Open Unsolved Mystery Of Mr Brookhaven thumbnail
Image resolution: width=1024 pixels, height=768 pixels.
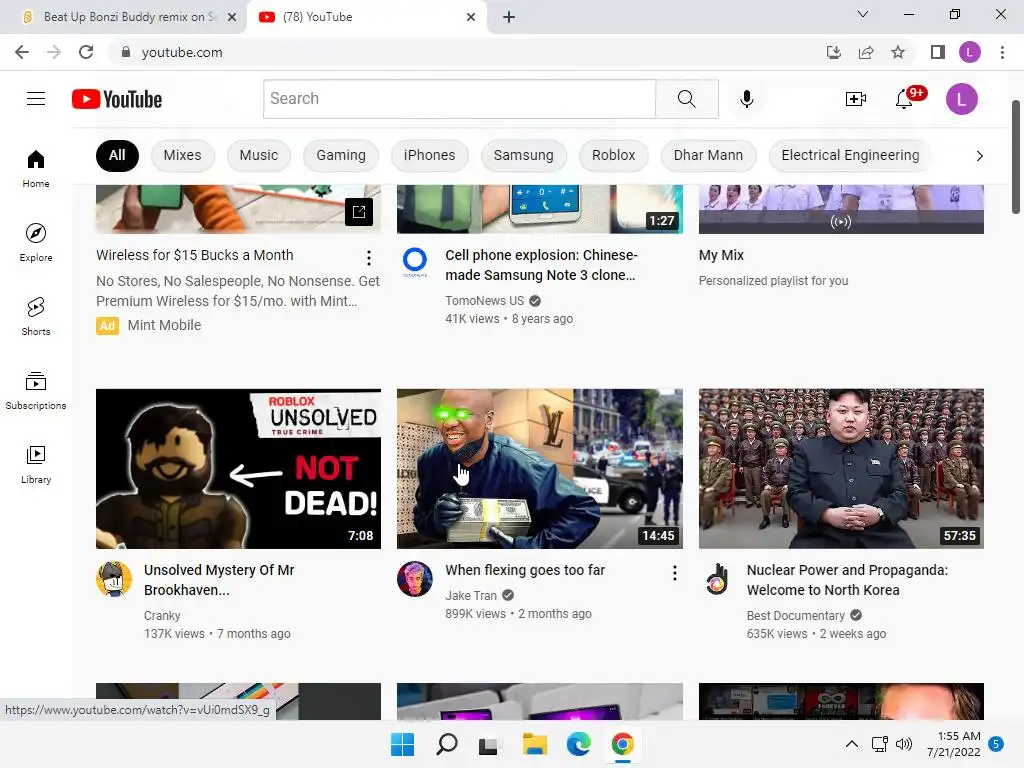click(238, 469)
